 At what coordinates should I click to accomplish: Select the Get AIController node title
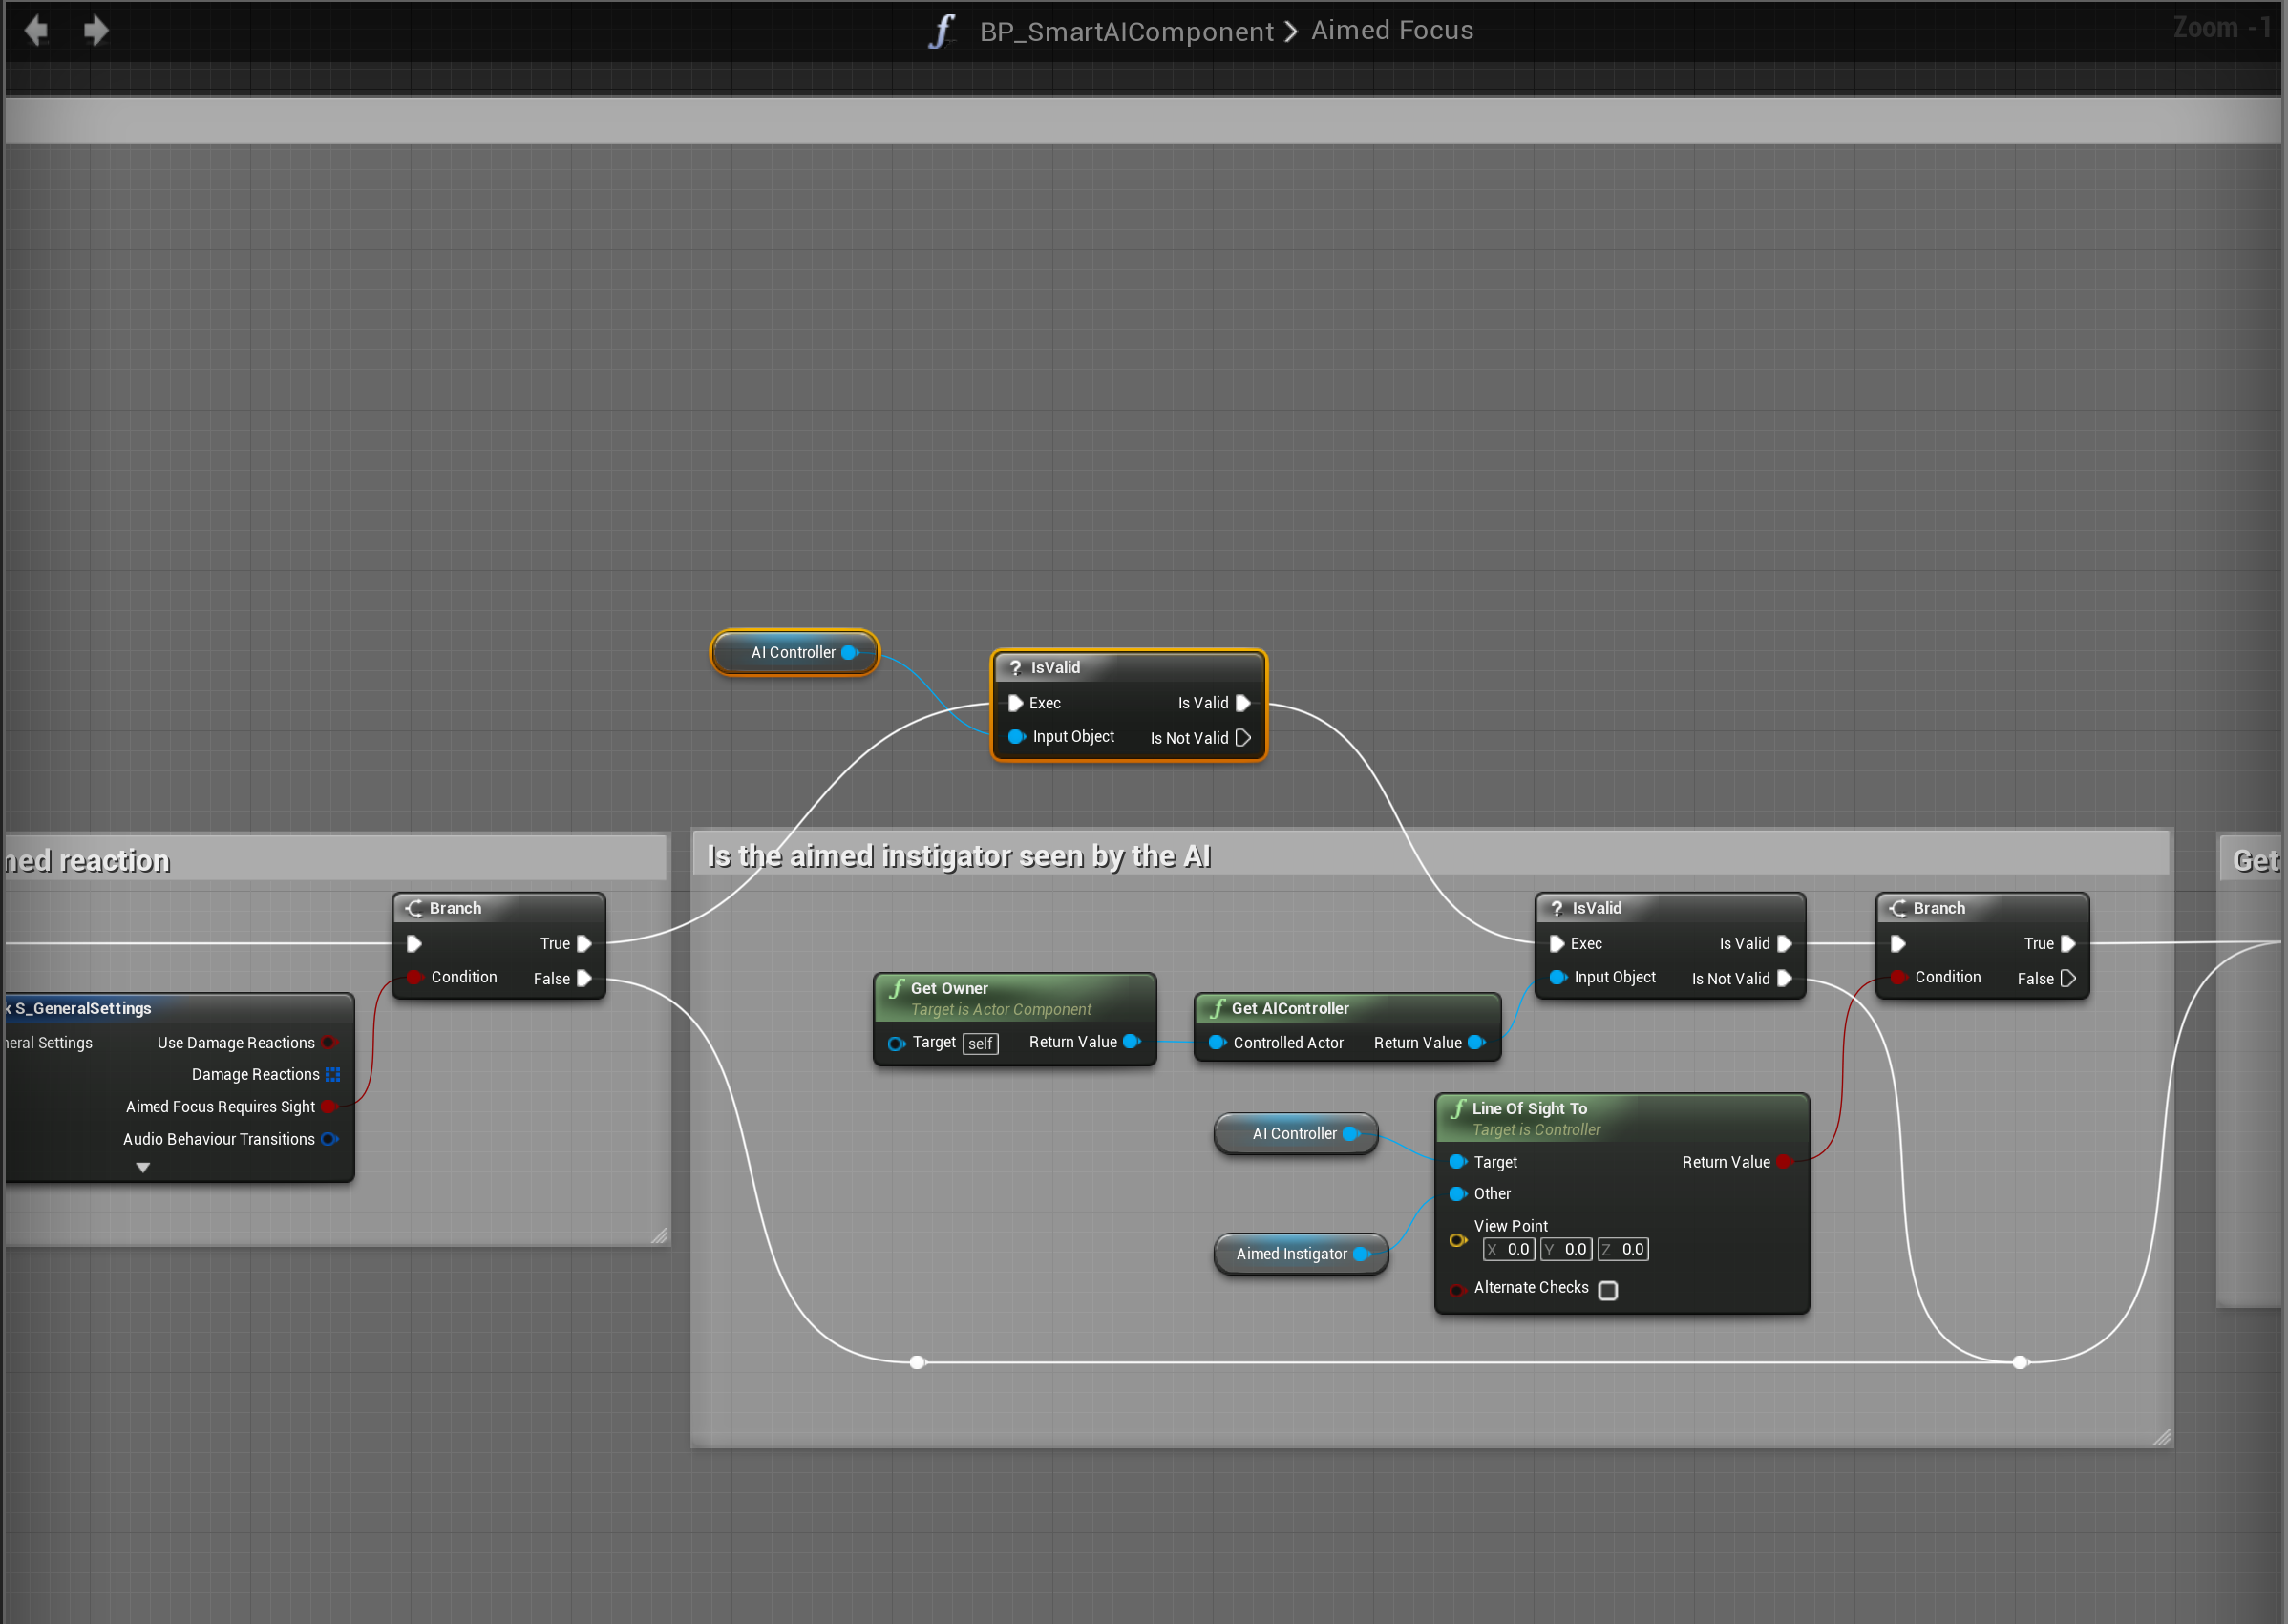click(1290, 1008)
